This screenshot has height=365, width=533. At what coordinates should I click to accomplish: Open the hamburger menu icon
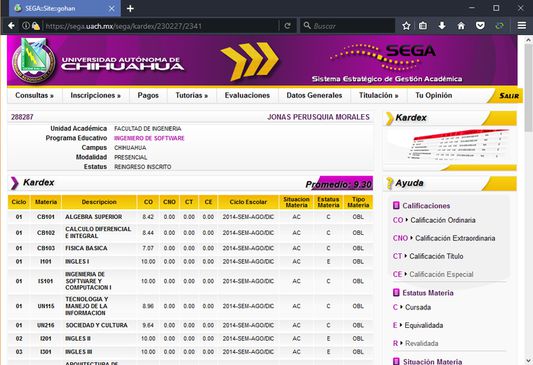522,25
